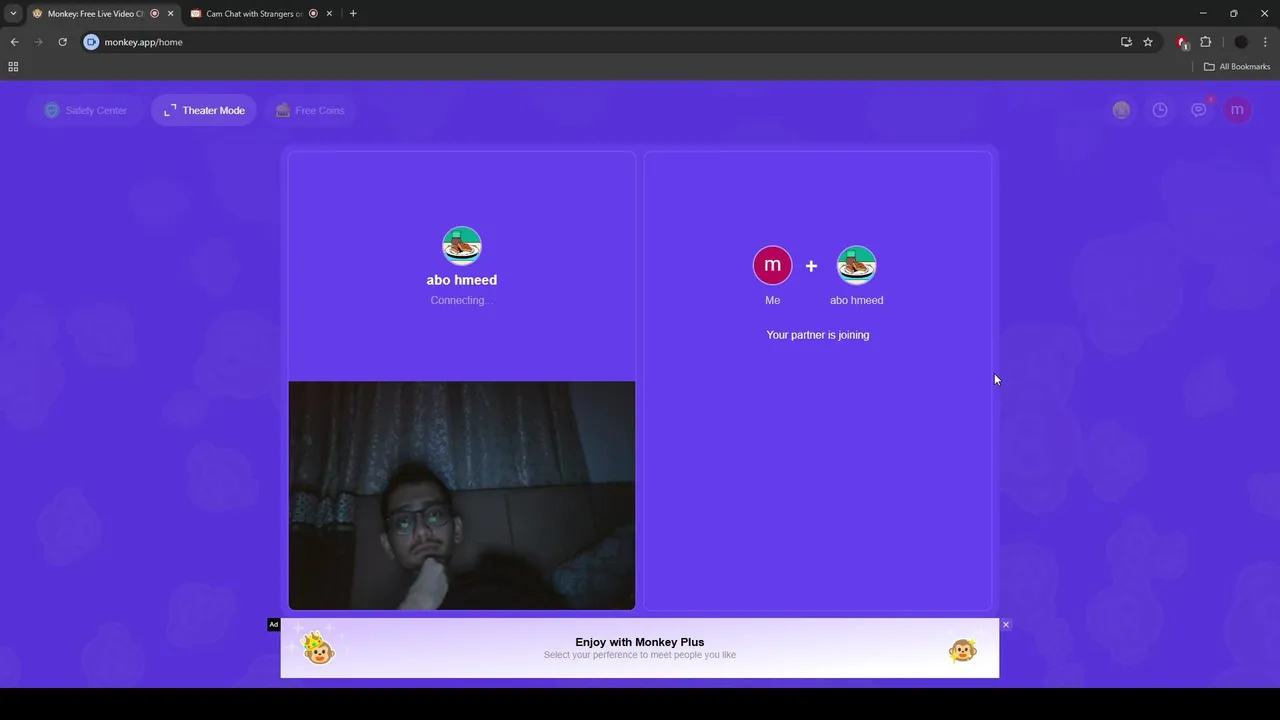Reload the monkey.app page

[62, 42]
